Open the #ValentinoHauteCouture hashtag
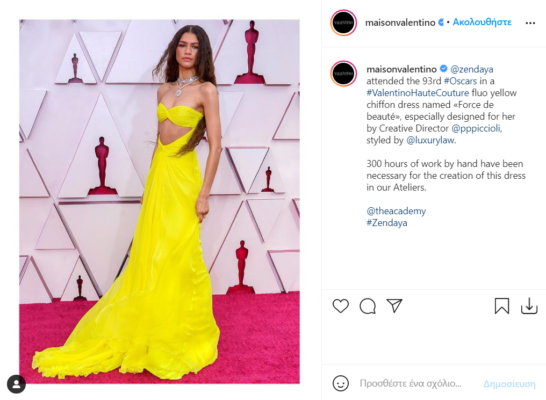Viewport: 546px width, 400px height. click(x=418, y=93)
